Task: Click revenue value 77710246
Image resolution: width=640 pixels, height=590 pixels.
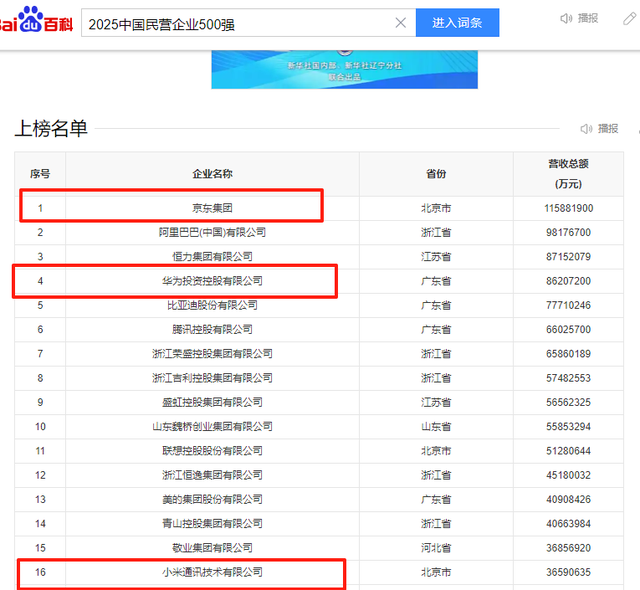Action: click(568, 305)
